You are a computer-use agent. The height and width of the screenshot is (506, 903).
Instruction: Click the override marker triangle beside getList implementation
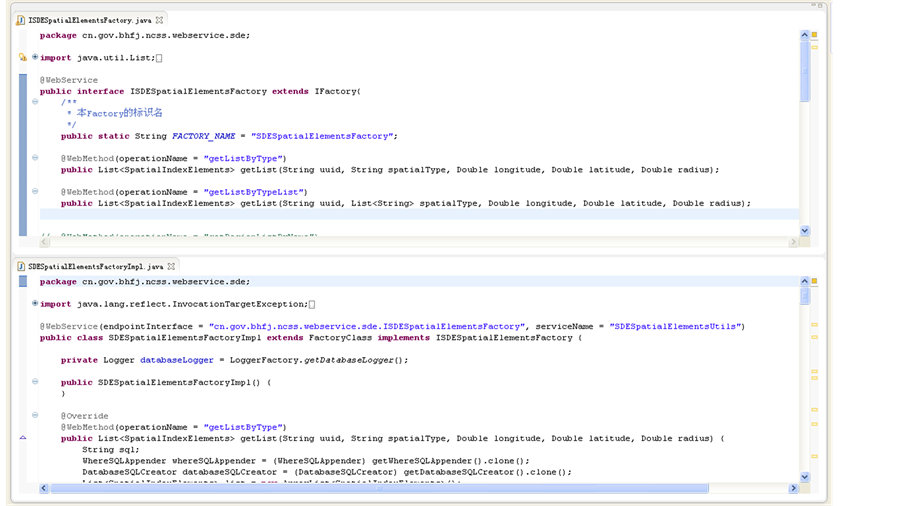click(23, 438)
